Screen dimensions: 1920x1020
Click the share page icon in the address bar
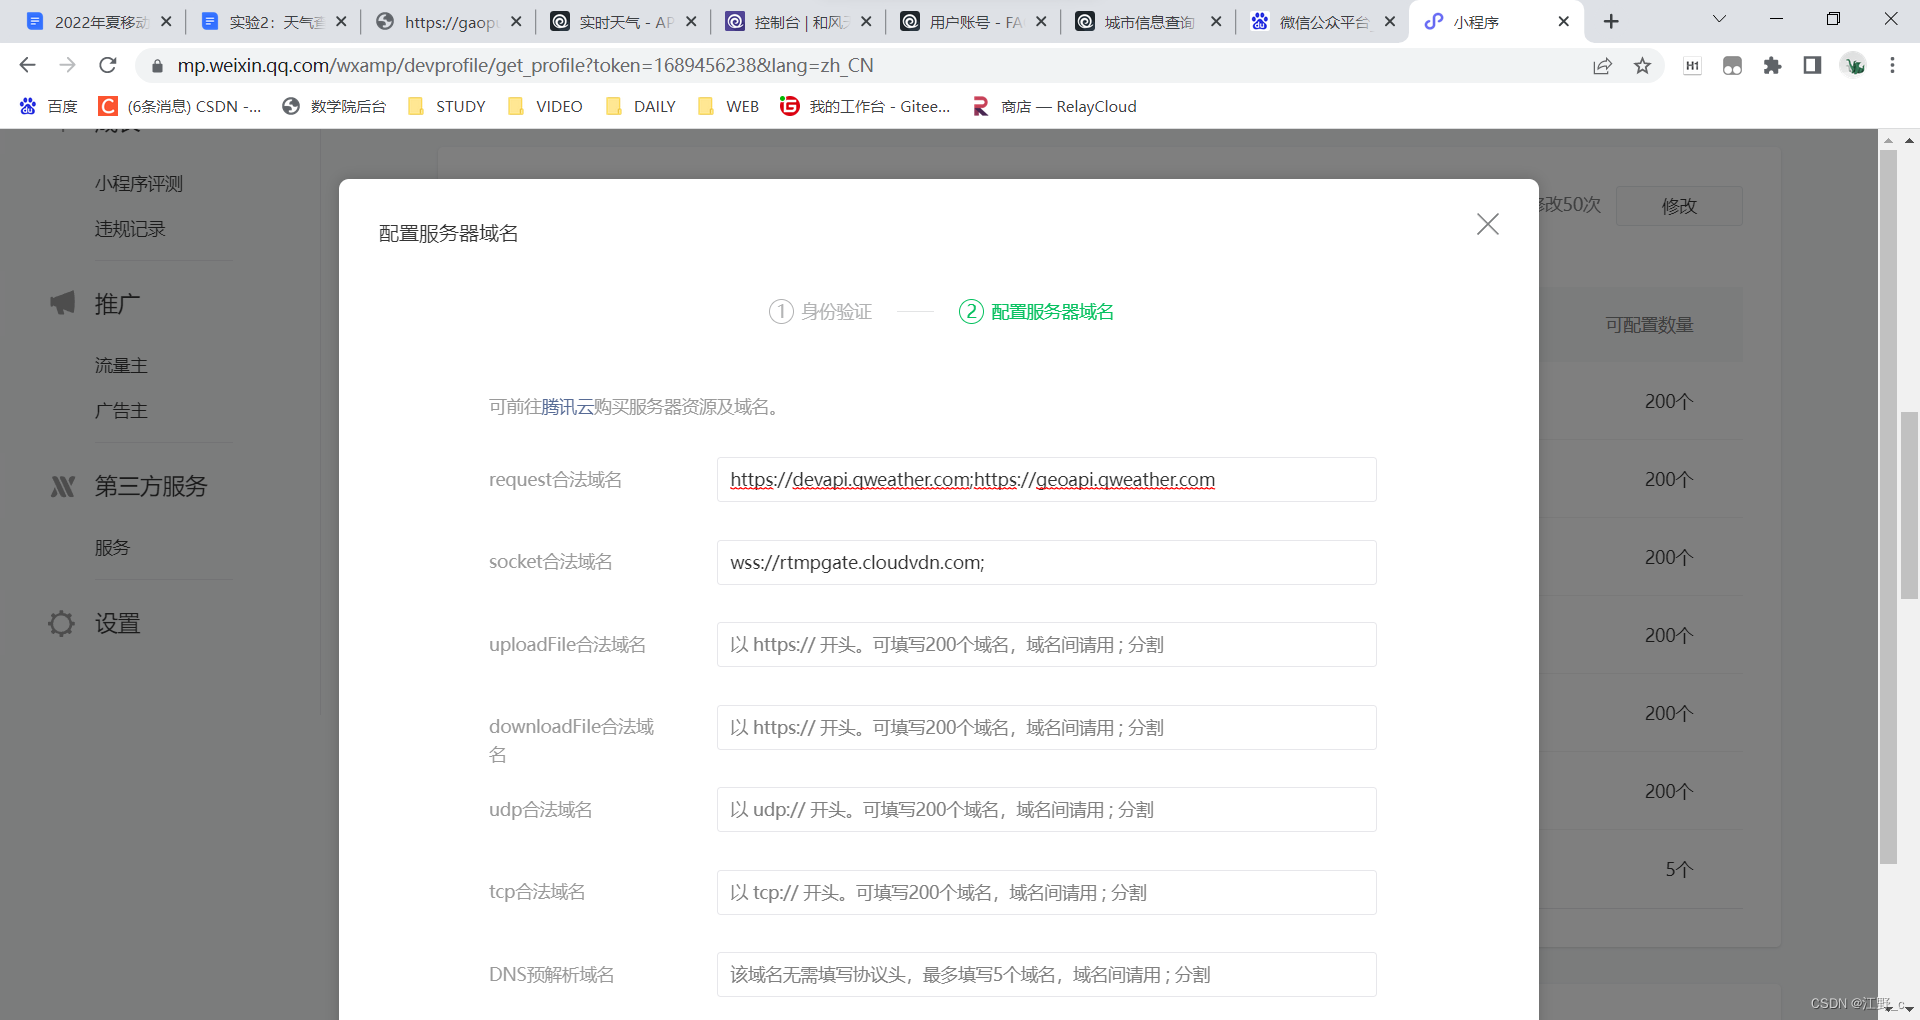click(1602, 65)
